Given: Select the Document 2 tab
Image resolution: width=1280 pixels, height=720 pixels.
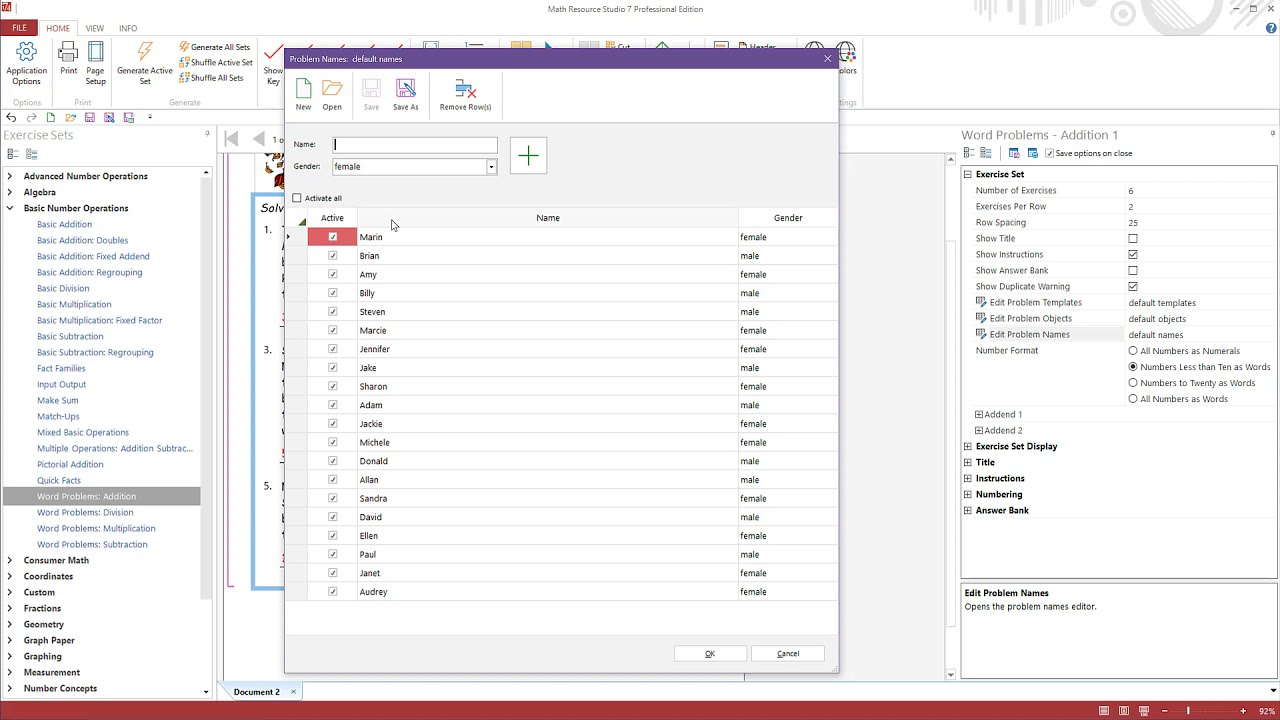Looking at the screenshot, I should [257, 692].
